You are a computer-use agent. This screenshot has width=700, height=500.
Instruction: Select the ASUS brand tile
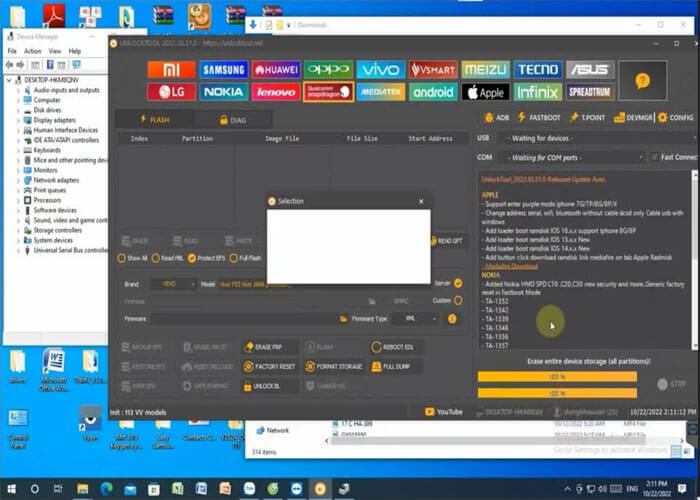[x=590, y=70]
